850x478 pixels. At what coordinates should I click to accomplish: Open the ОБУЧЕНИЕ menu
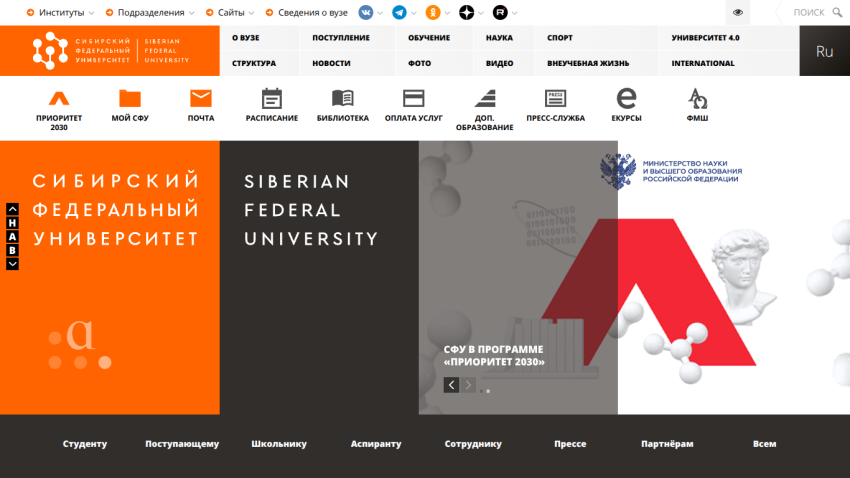pos(429,38)
